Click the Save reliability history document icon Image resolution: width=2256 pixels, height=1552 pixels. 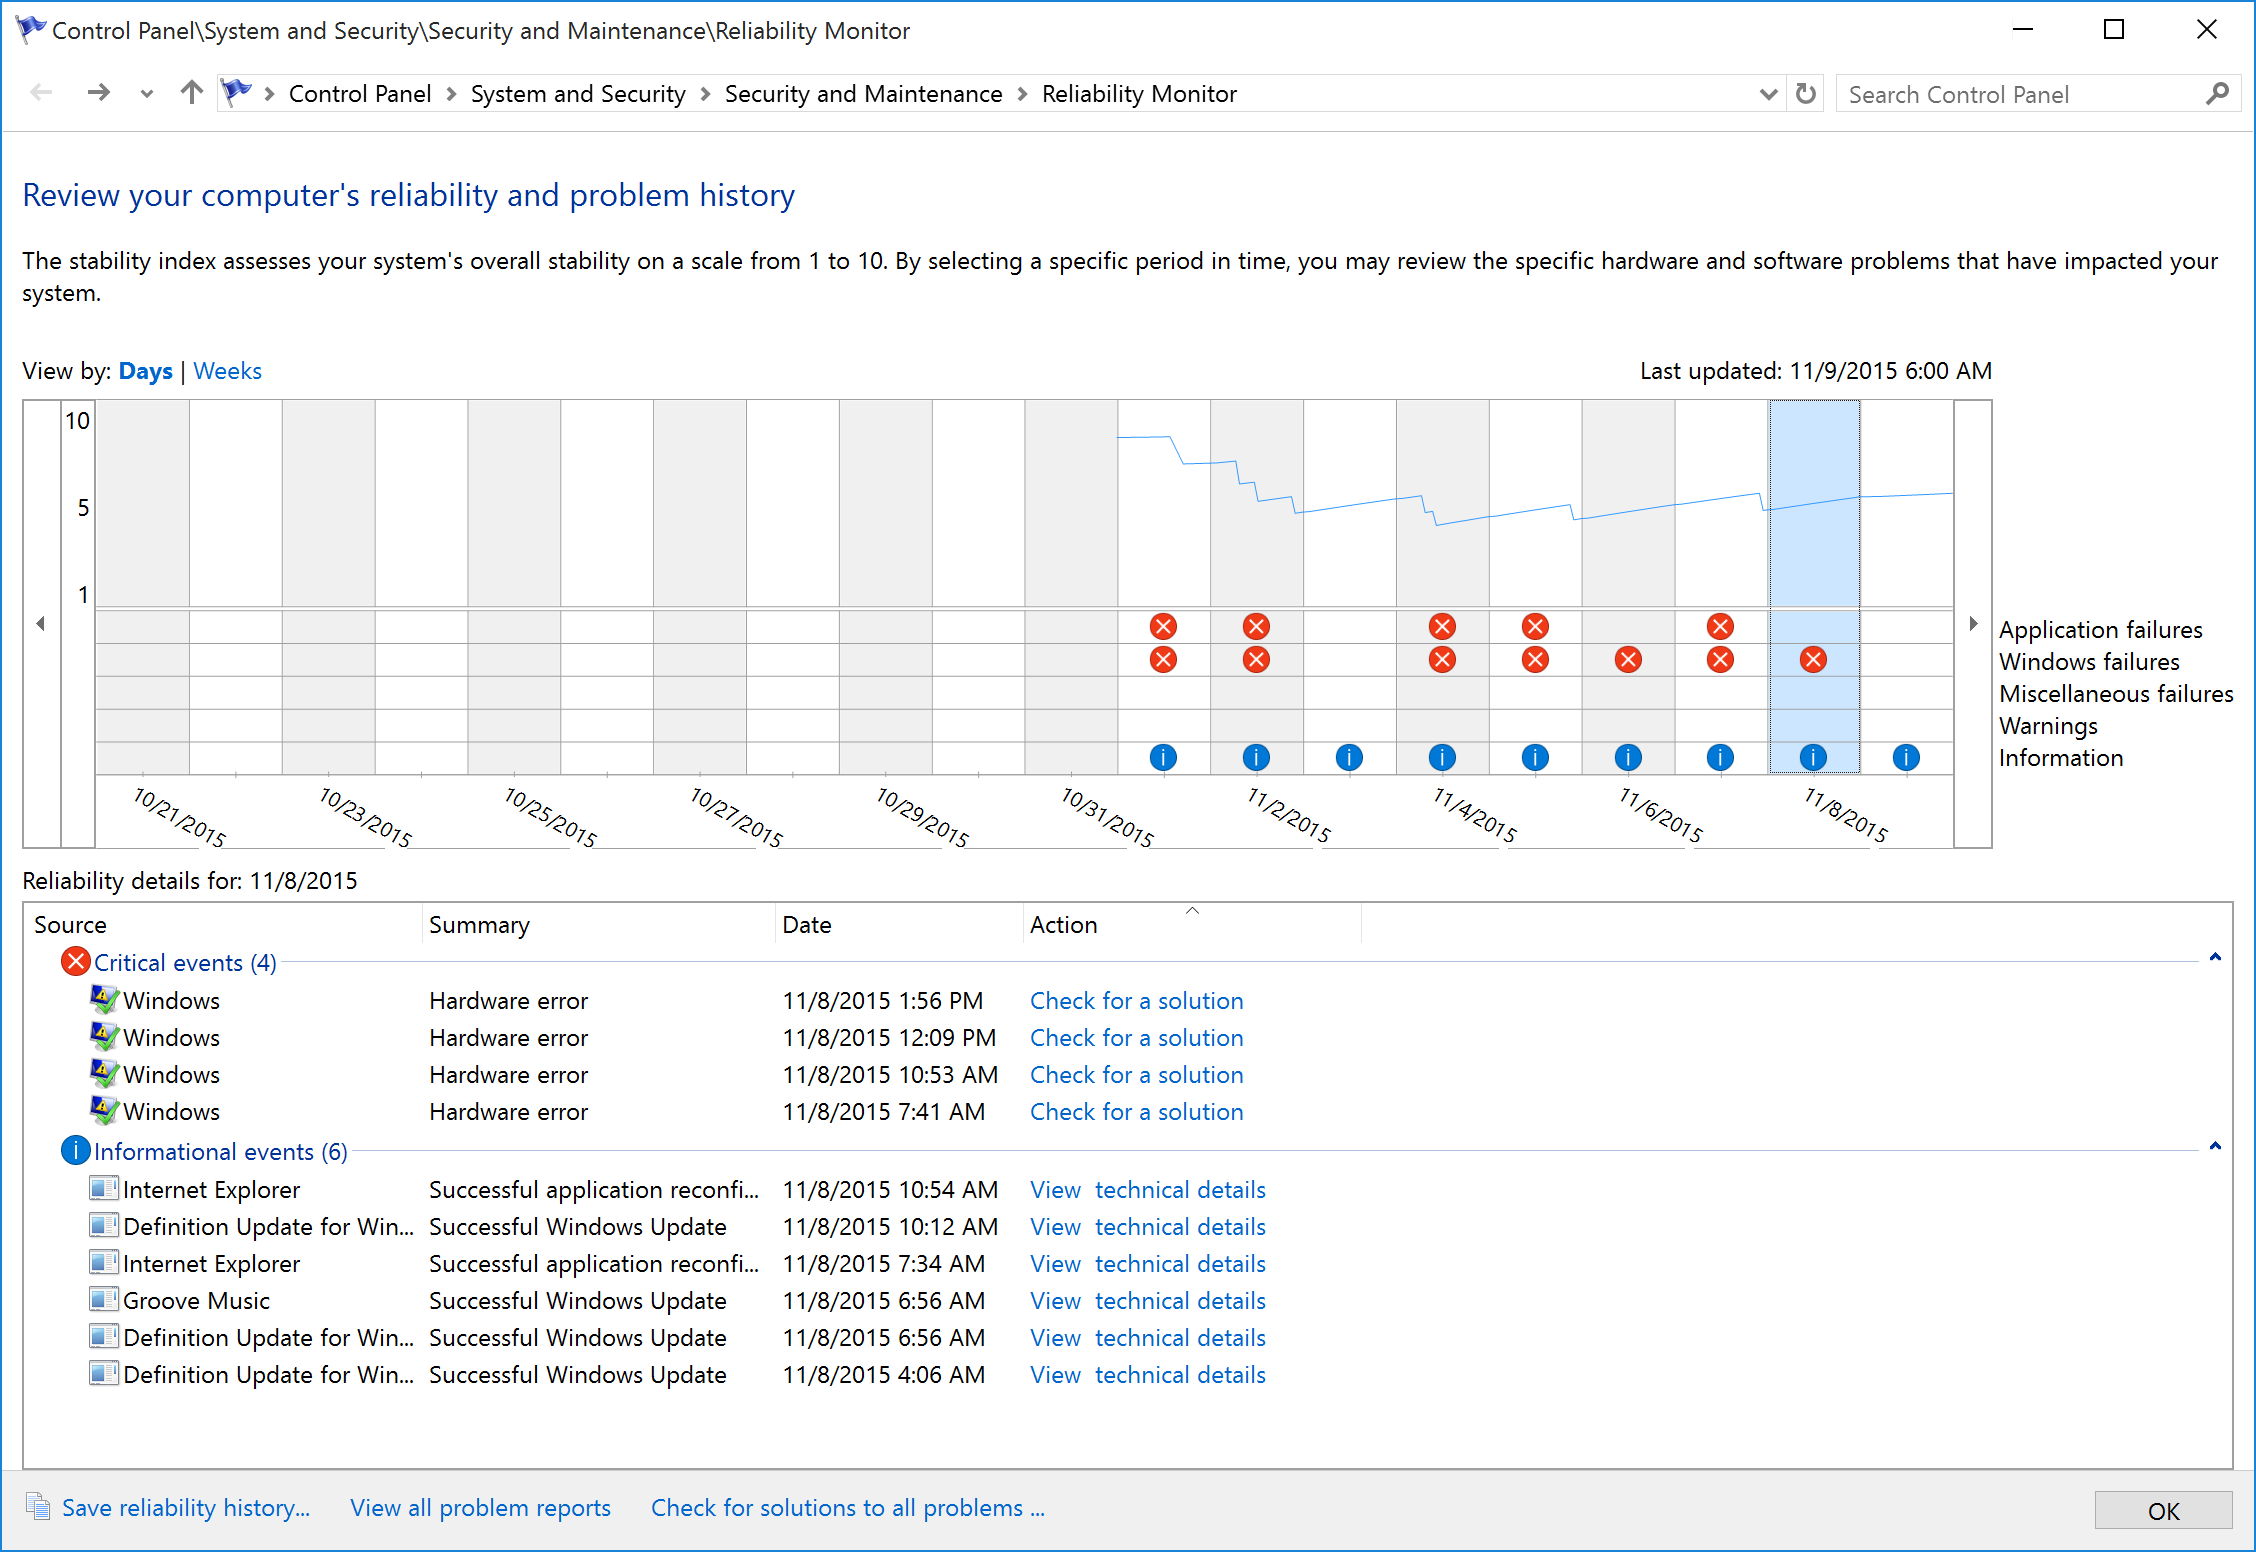click(x=38, y=1506)
